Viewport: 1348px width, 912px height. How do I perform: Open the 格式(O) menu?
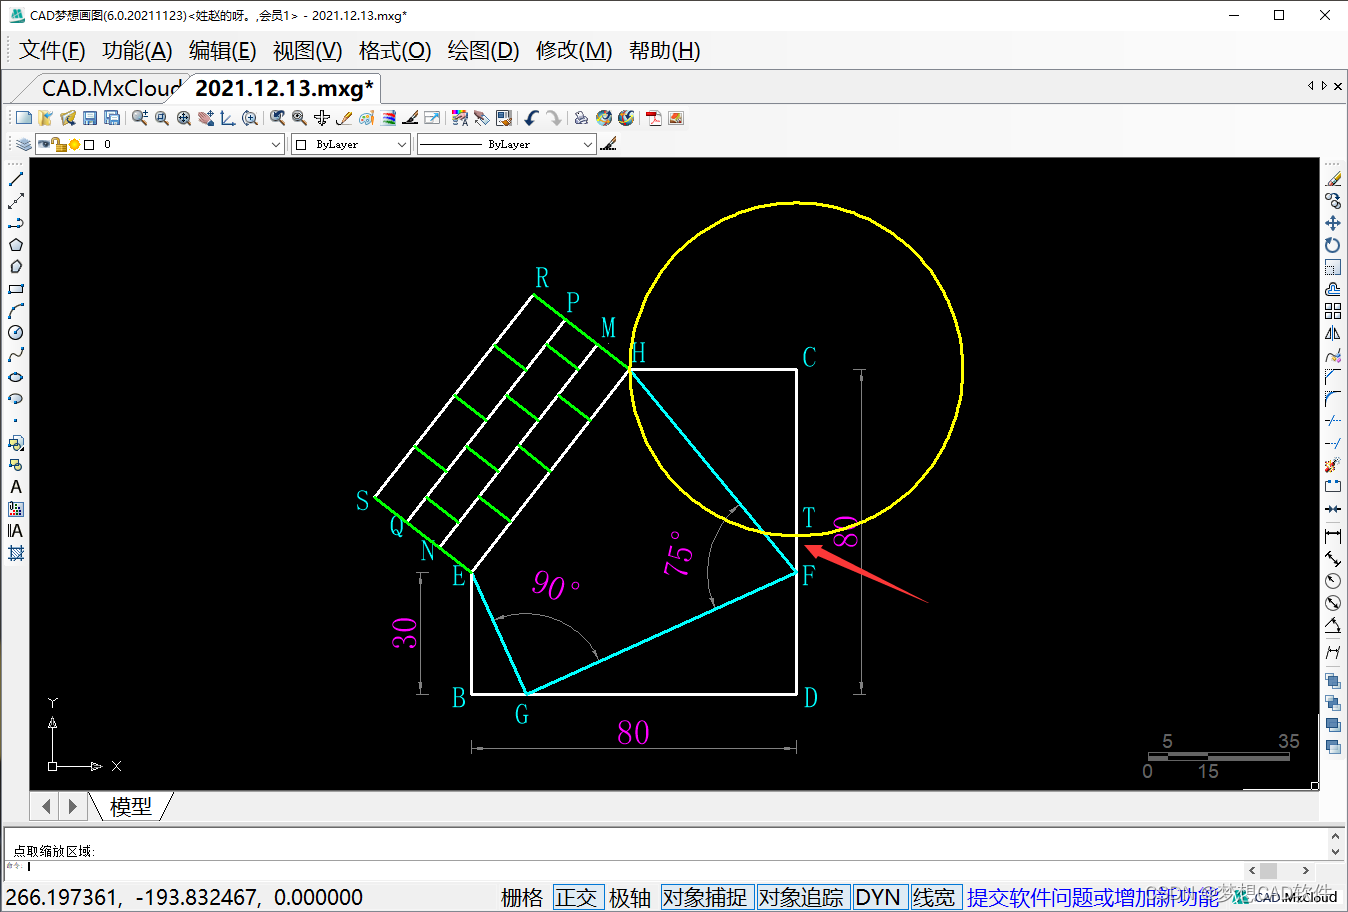[395, 50]
